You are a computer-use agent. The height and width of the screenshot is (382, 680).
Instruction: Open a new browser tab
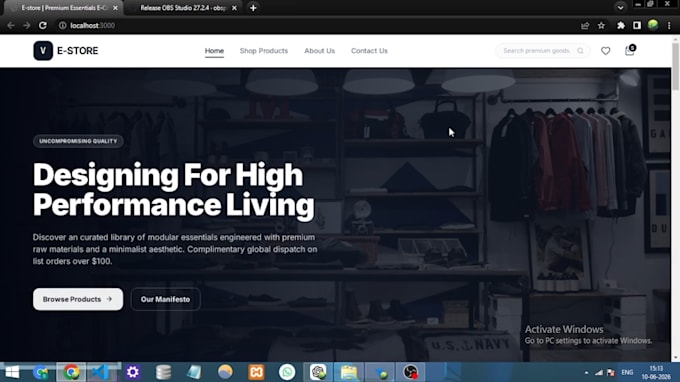pos(253,8)
